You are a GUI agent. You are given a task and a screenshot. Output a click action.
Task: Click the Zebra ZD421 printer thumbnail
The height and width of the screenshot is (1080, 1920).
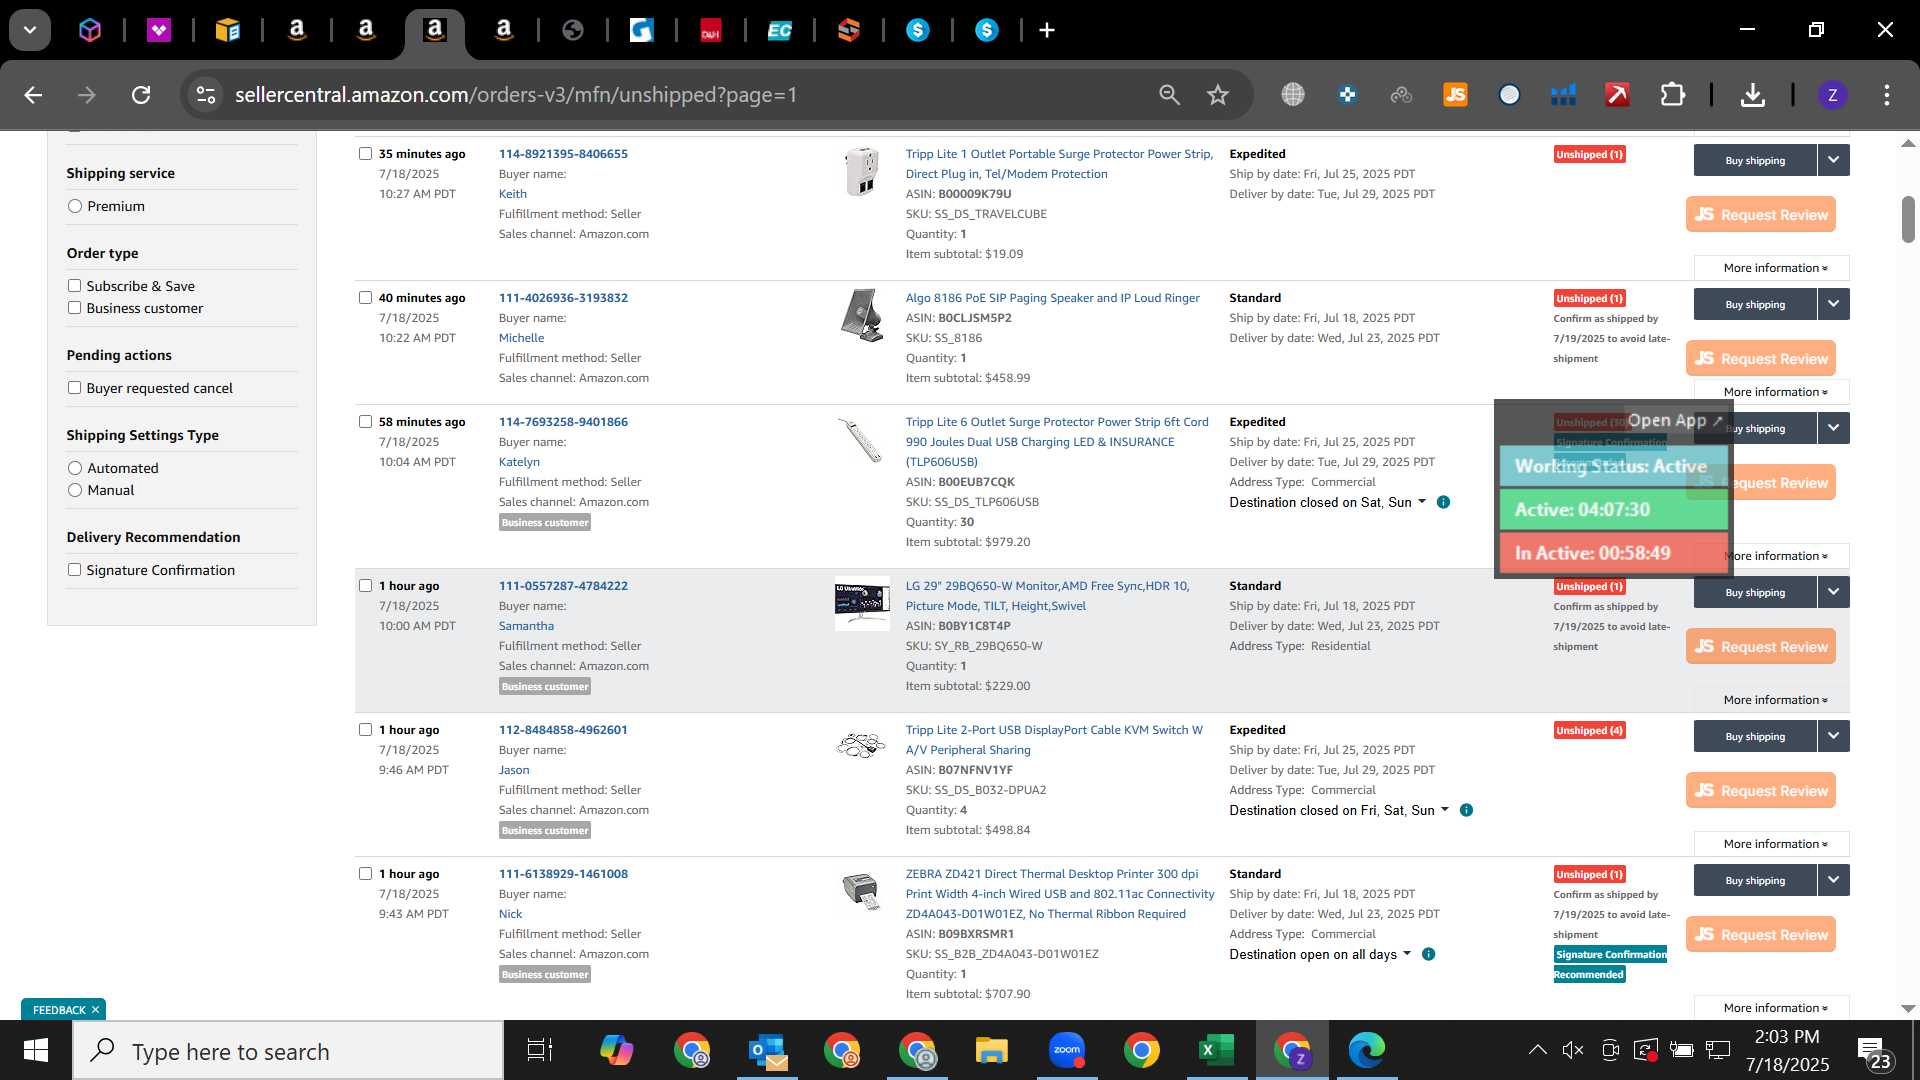861,890
